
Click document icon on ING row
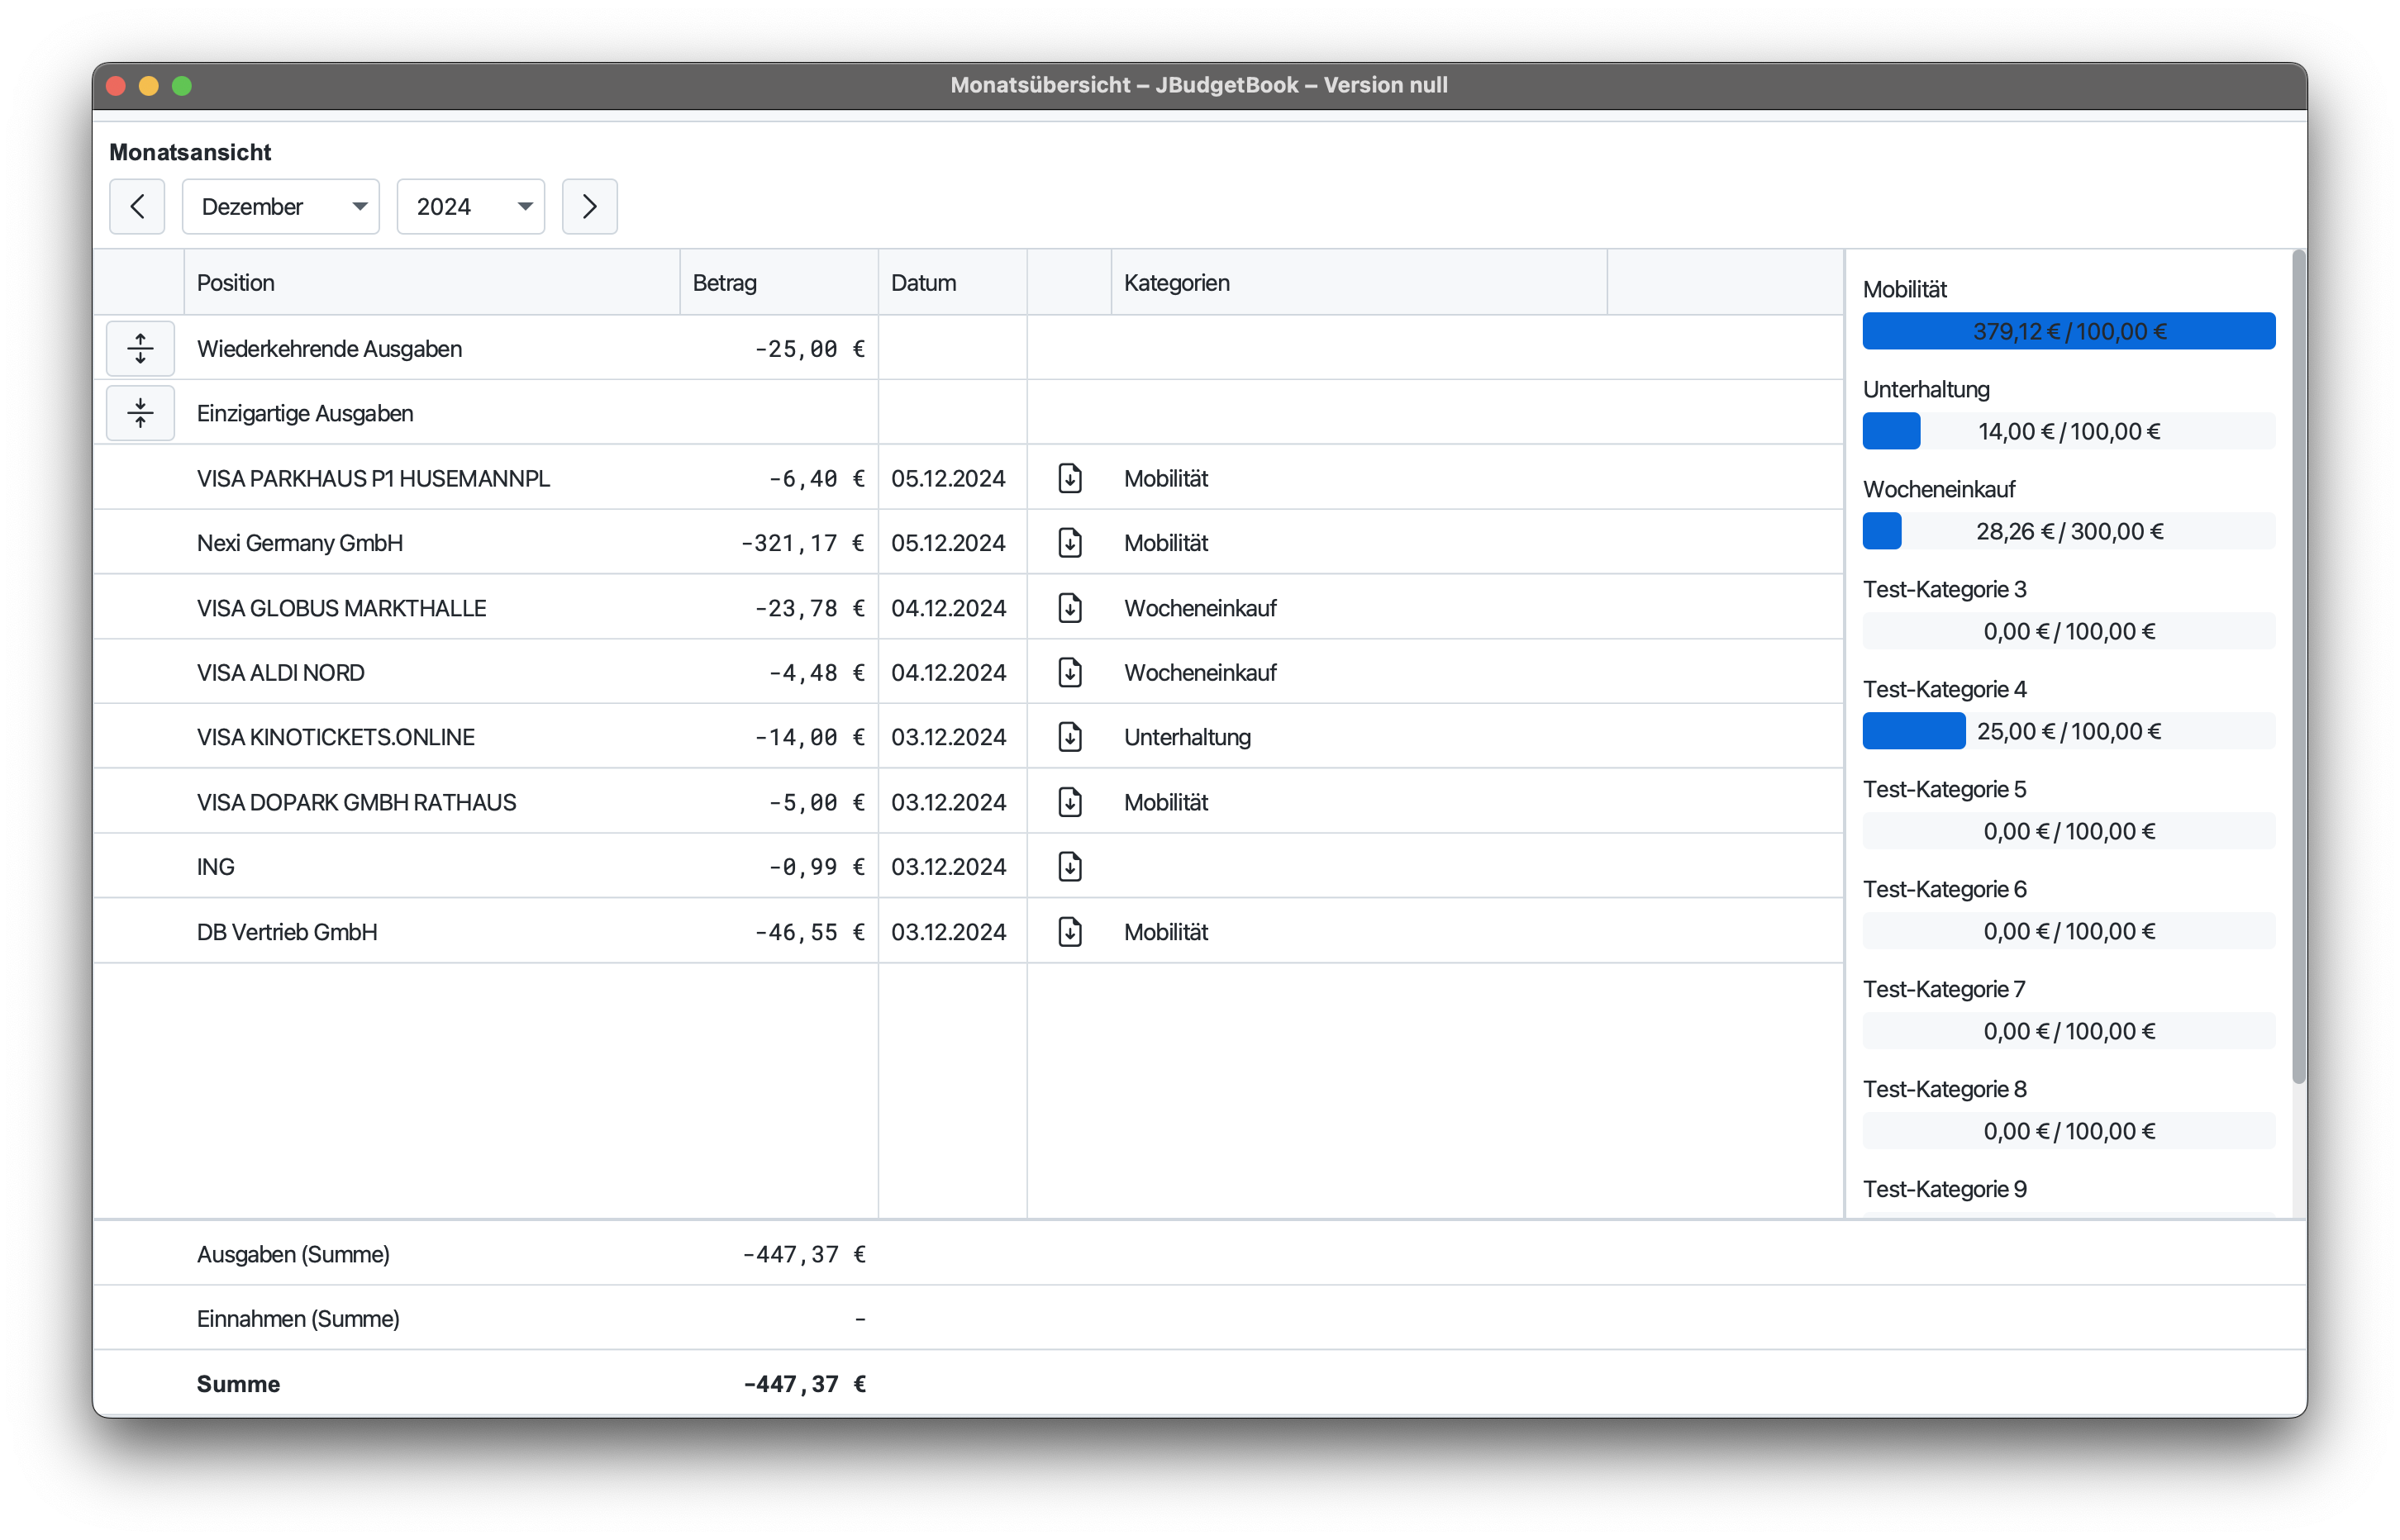[1070, 866]
